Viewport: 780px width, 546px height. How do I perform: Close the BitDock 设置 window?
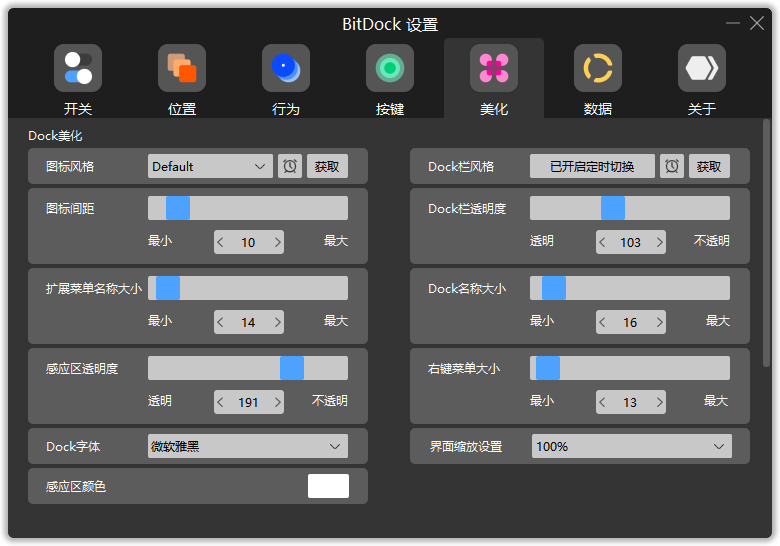coord(757,23)
